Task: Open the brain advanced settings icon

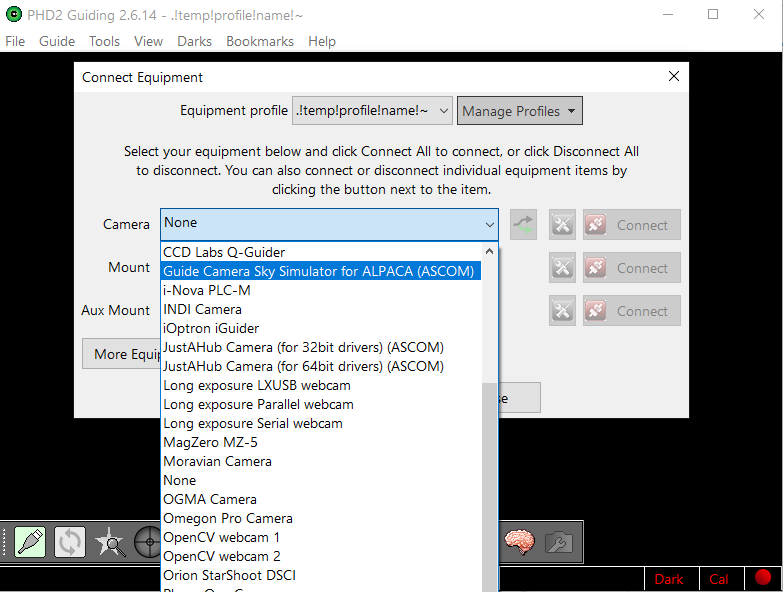Action: (x=518, y=541)
